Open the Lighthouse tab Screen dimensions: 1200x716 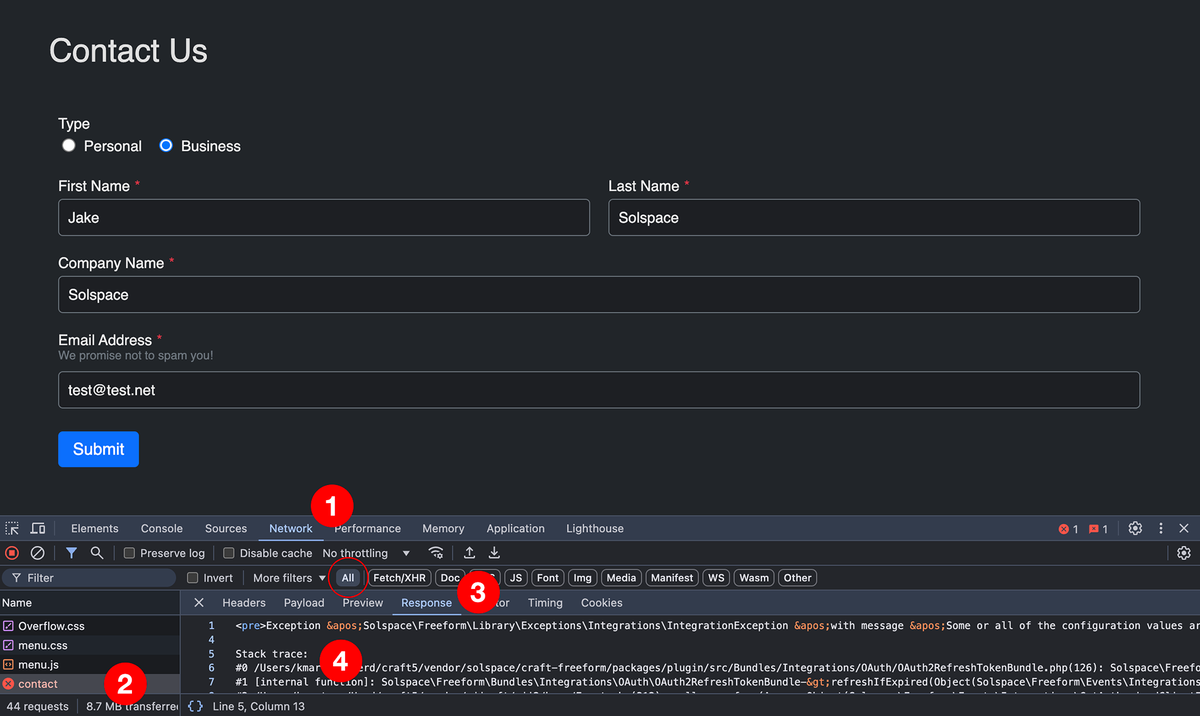(x=595, y=528)
